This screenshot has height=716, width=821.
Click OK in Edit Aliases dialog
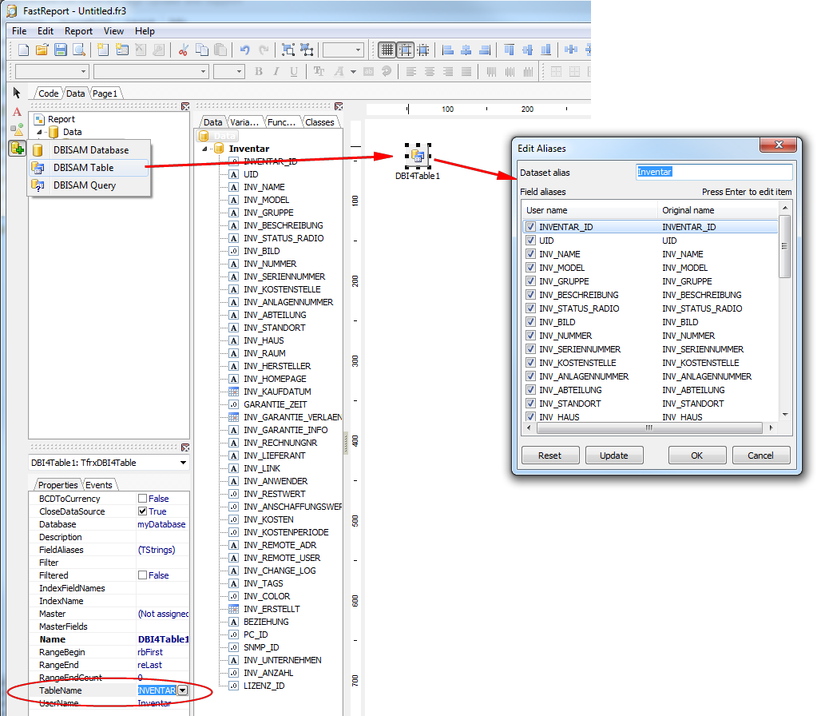click(x=697, y=455)
